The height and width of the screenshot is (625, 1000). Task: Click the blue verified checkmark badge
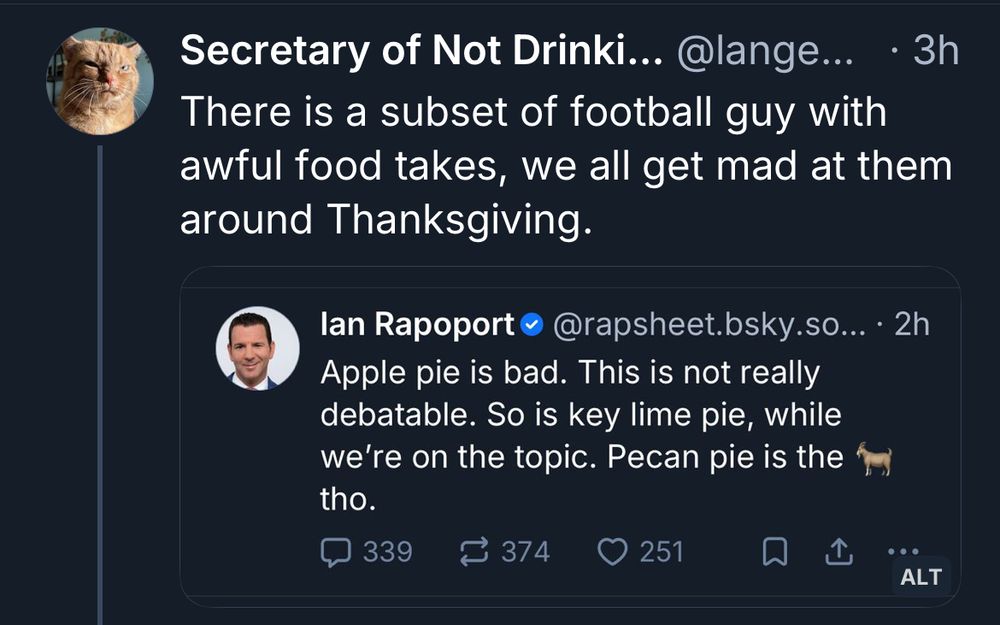tap(533, 324)
